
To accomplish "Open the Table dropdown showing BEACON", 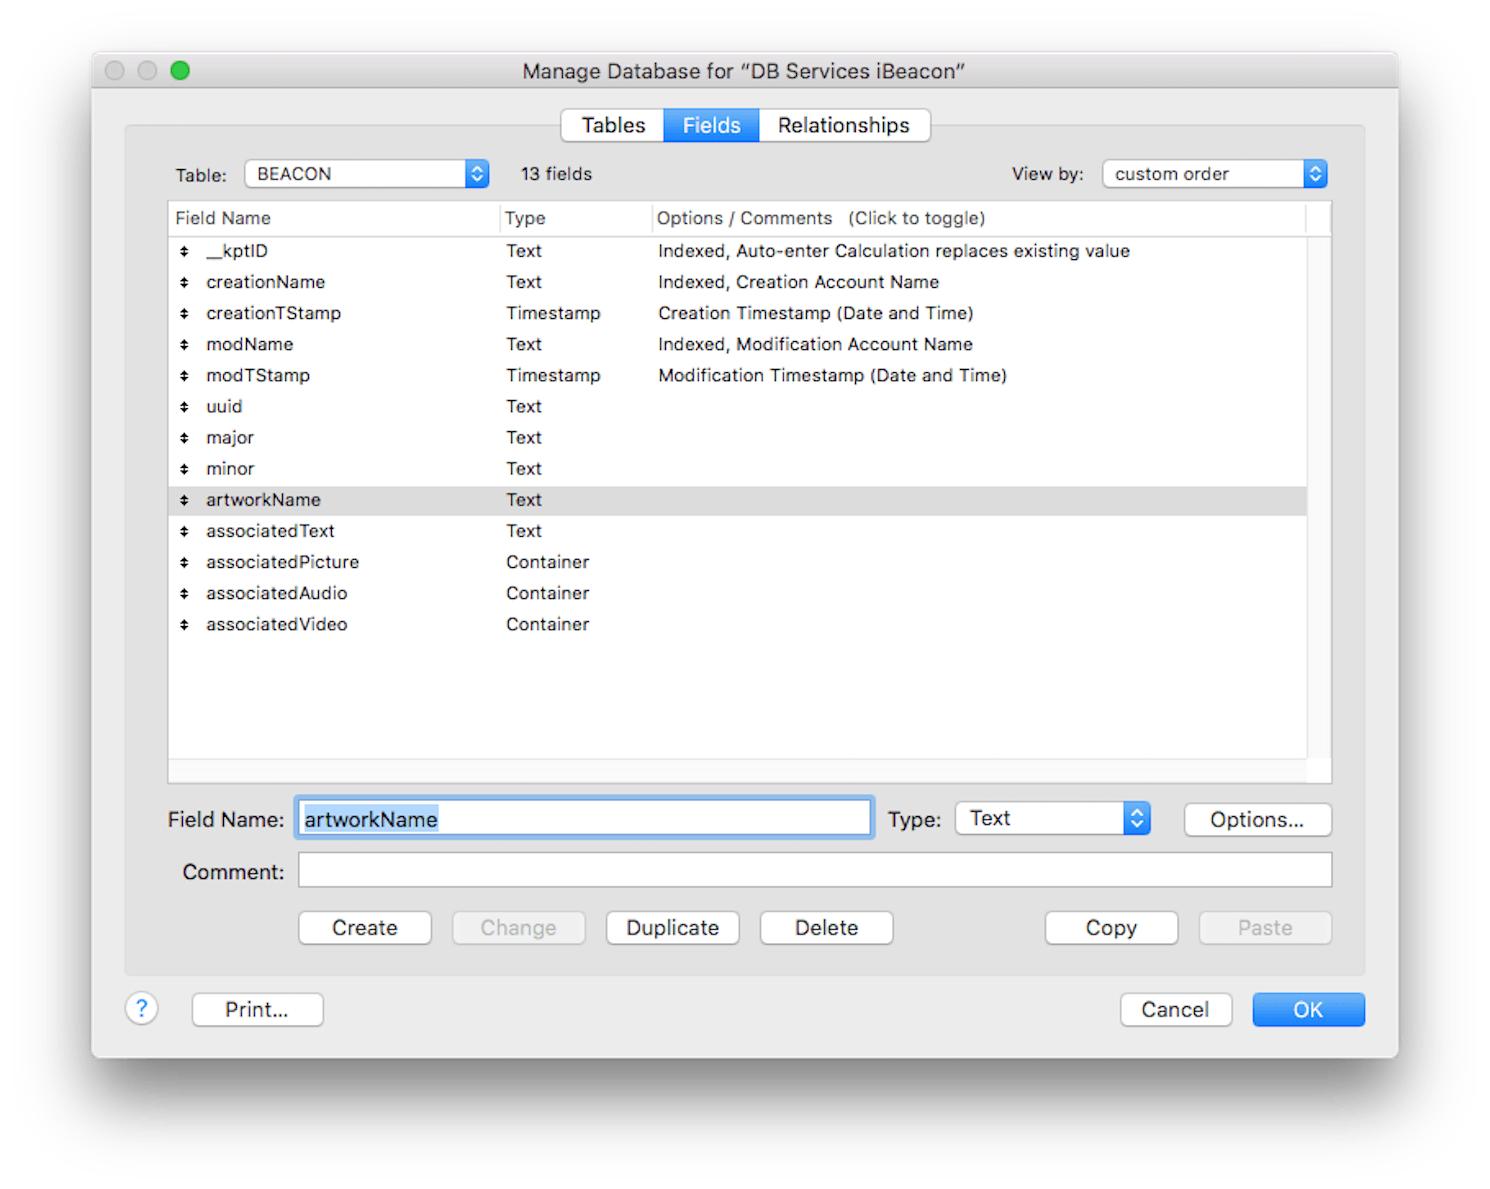I will click(x=366, y=174).
